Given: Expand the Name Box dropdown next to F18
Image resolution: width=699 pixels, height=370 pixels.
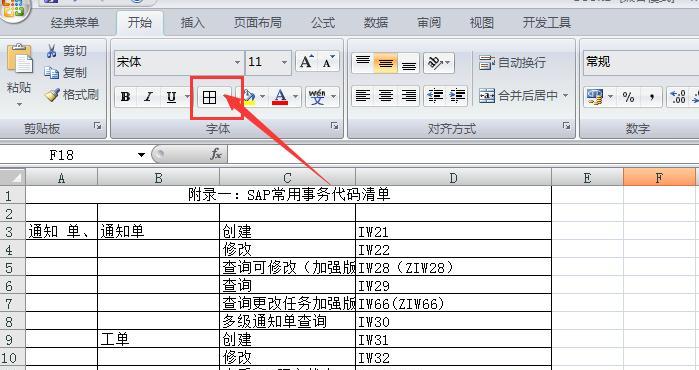Looking at the screenshot, I should [x=141, y=155].
